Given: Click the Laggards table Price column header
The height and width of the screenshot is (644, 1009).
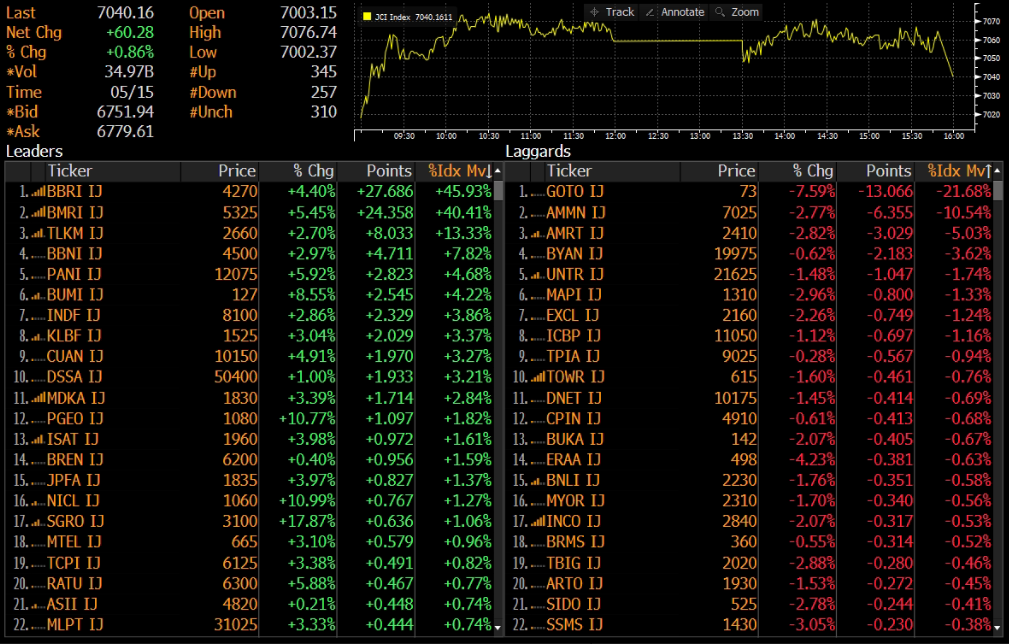Looking at the screenshot, I should (736, 171).
